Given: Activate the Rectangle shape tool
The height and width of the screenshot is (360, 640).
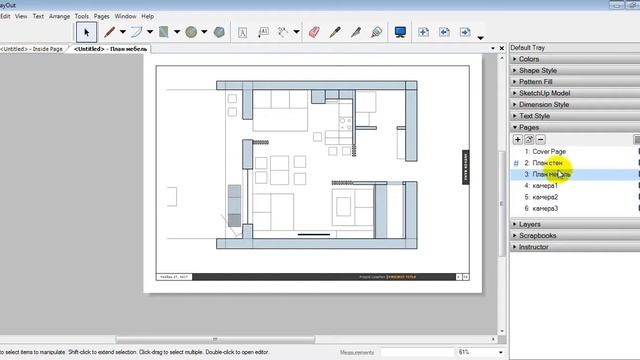Looking at the screenshot, I should pos(164,32).
